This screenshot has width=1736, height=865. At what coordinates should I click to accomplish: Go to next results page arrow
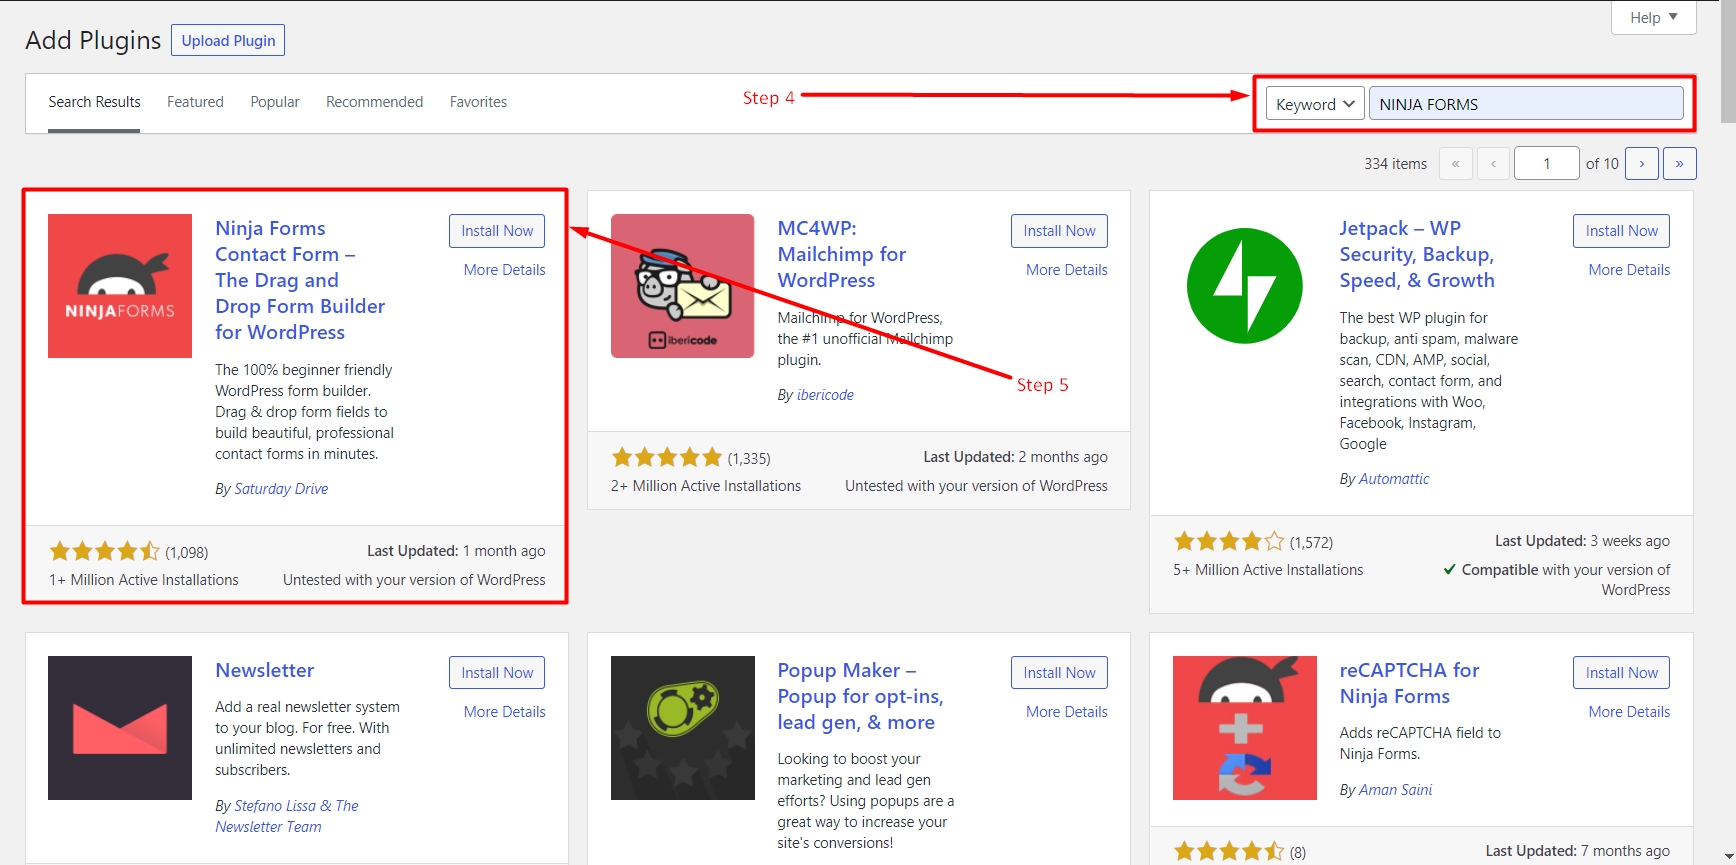1642,163
